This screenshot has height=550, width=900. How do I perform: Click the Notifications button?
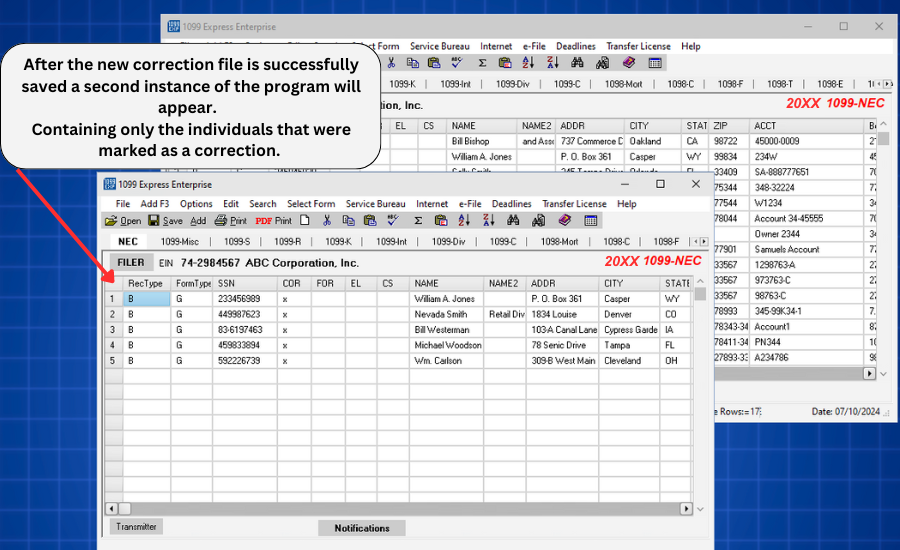(362, 528)
